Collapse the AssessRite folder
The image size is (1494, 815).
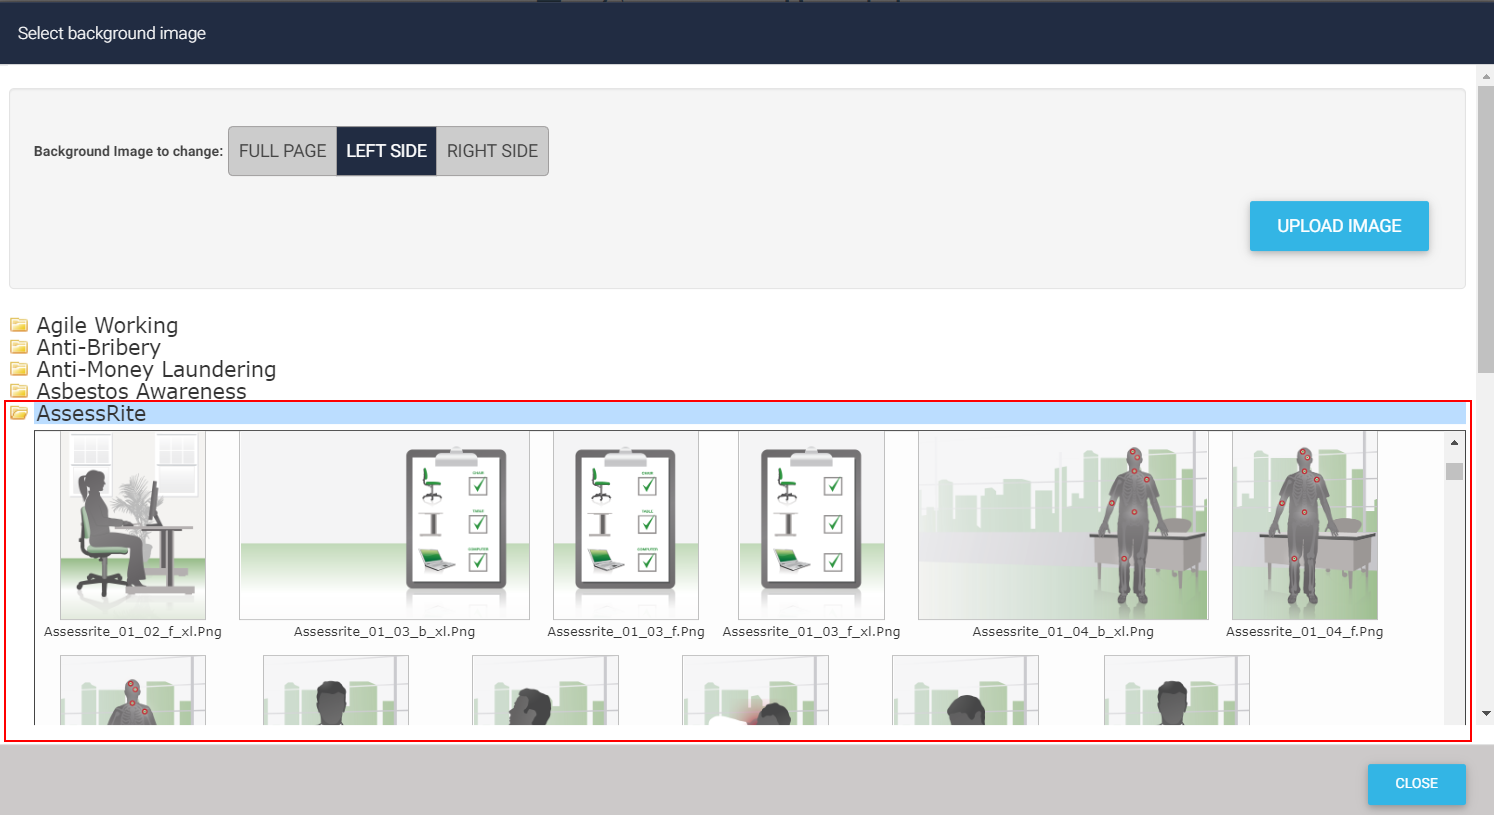(x=91, y=413)
